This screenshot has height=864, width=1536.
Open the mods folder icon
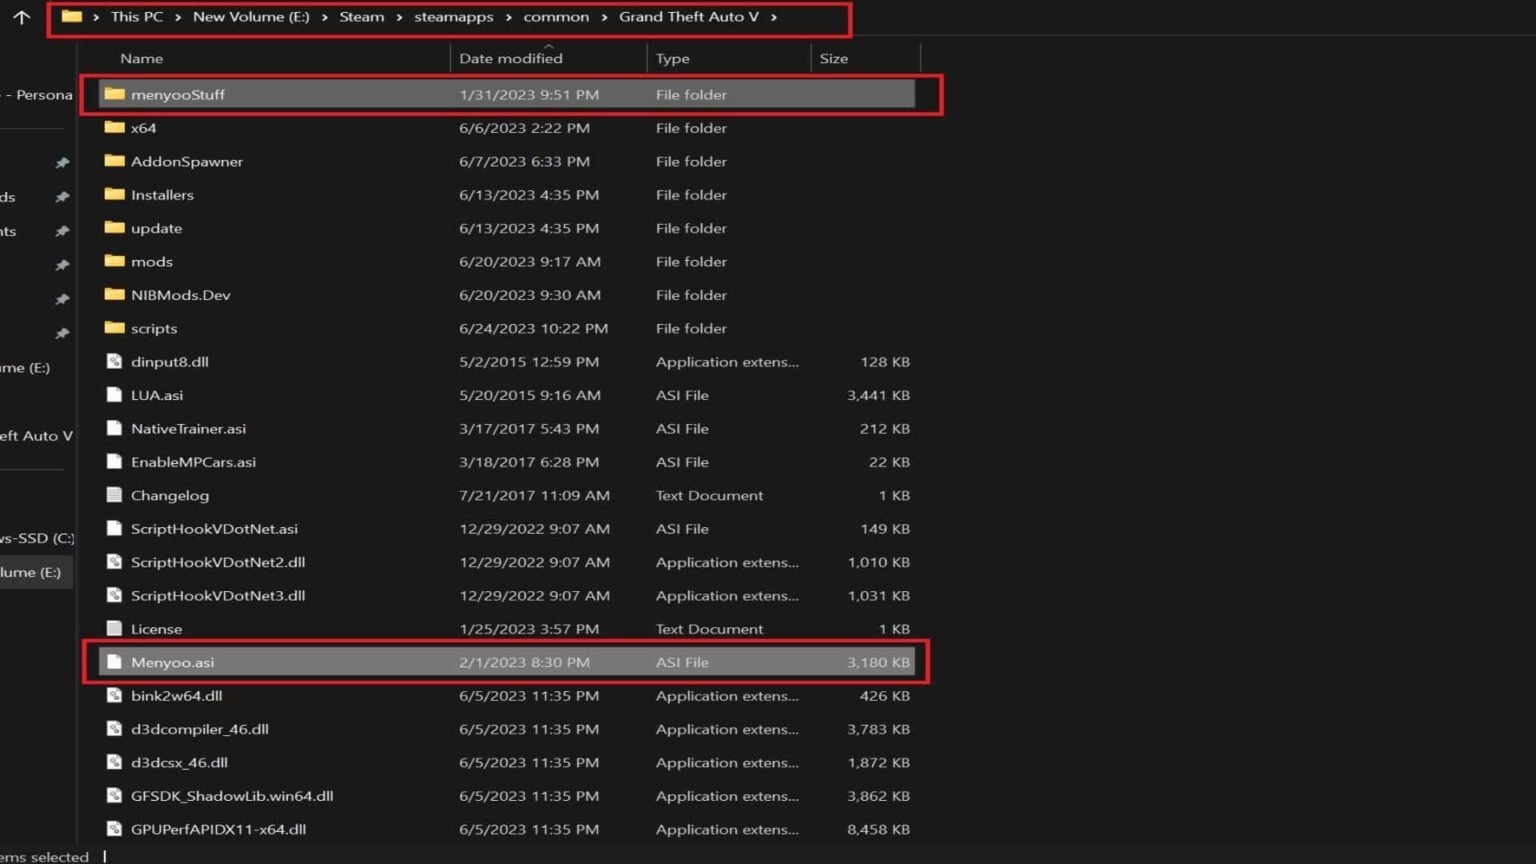pyautogui.click(x=115, y=261)
